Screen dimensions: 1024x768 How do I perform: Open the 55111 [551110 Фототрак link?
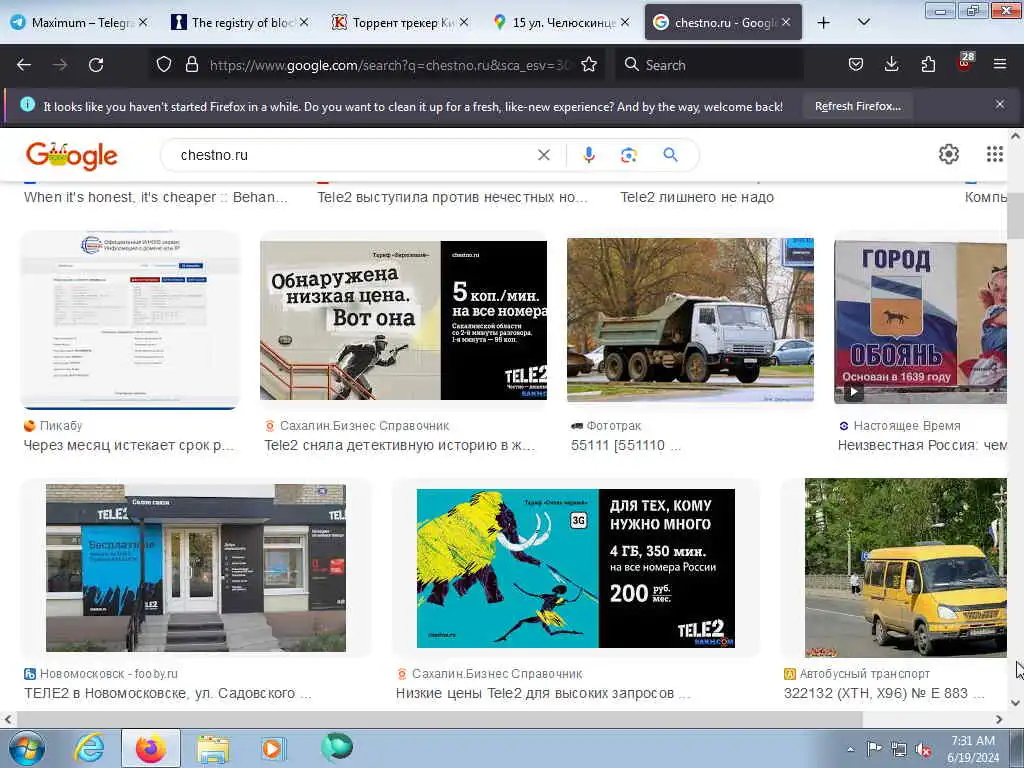pos(626,445)
